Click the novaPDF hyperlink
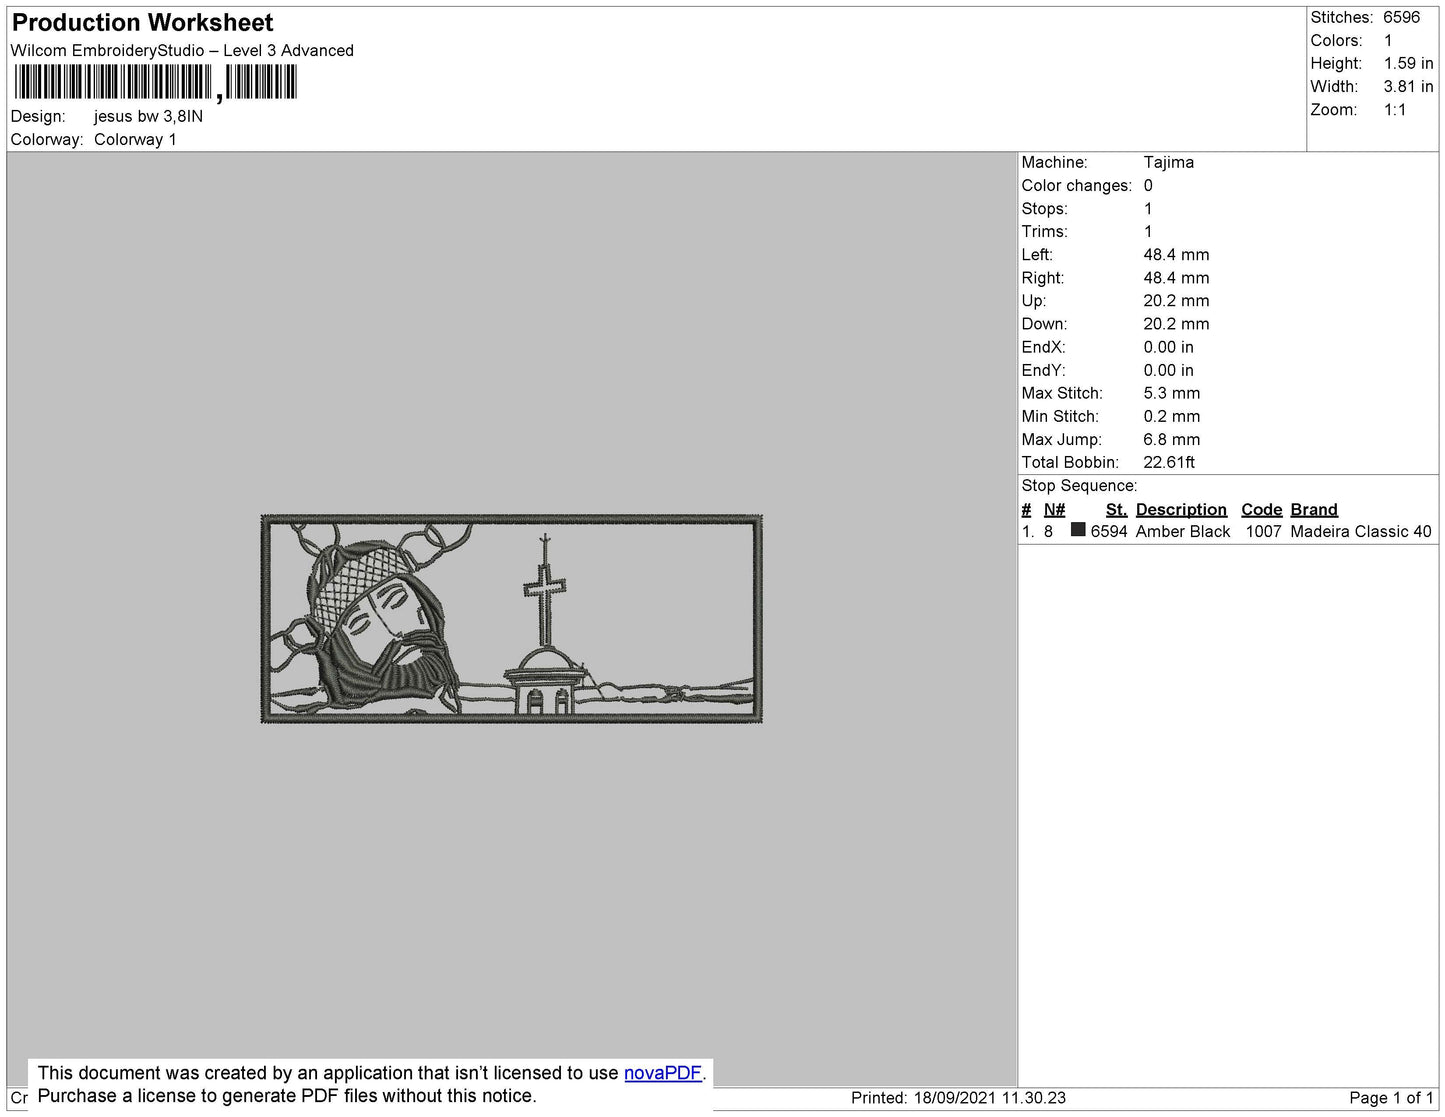 tap(663, 1073)
